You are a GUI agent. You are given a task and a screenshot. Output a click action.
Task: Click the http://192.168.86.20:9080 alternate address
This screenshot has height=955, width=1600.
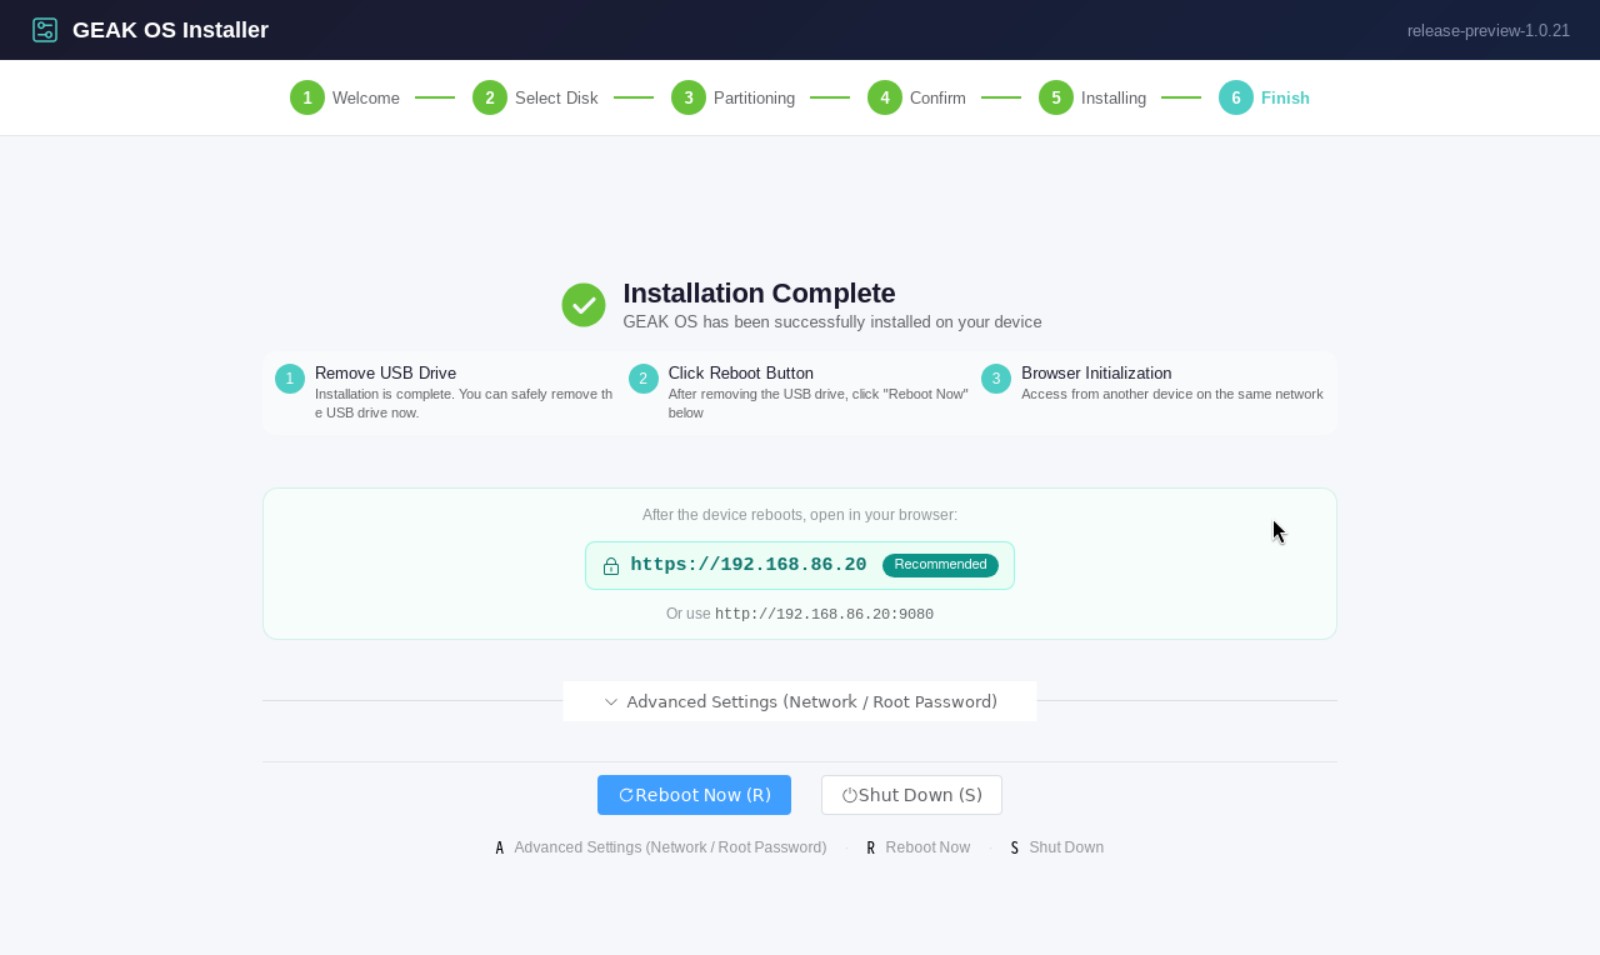pos(824,614)
